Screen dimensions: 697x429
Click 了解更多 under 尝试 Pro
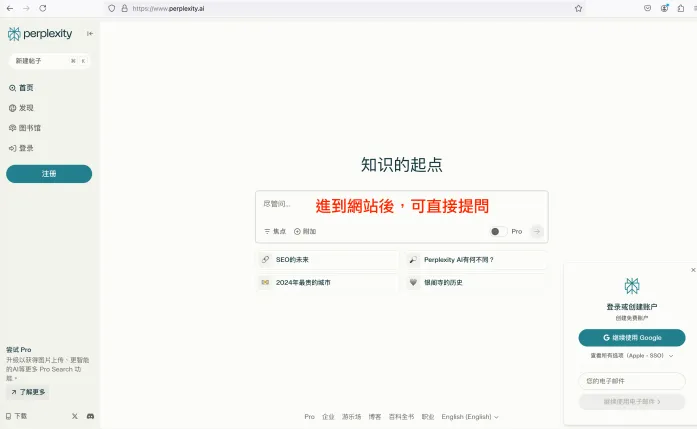point(28,392)
